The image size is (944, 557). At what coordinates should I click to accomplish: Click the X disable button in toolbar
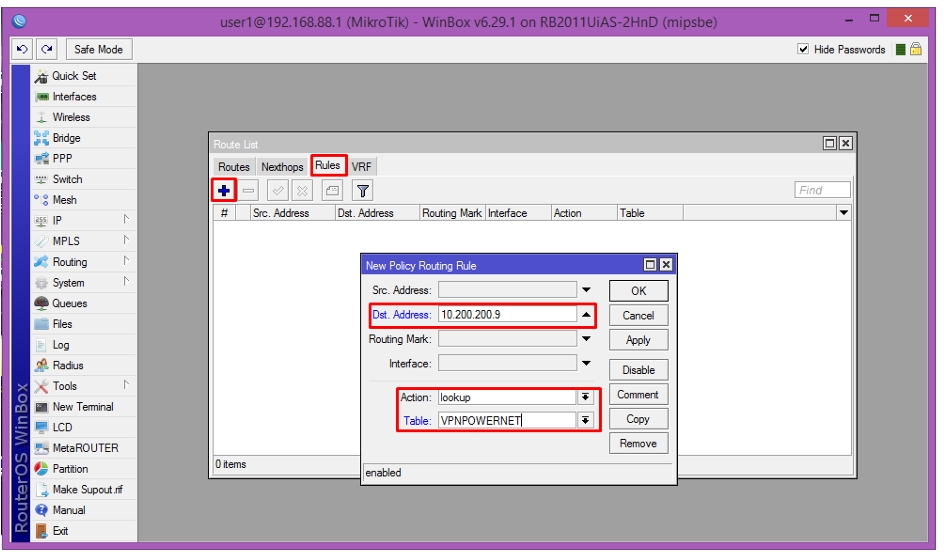click(x=302, y=191)
